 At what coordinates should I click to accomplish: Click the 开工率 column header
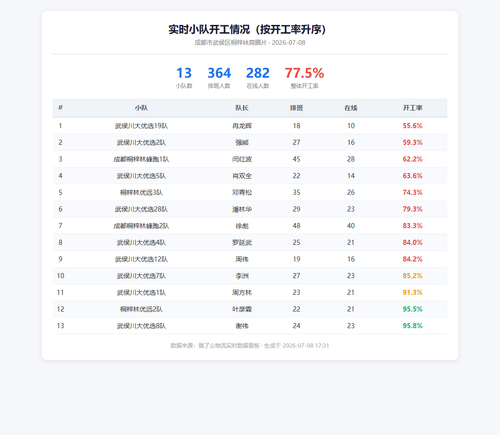[413, 108]
